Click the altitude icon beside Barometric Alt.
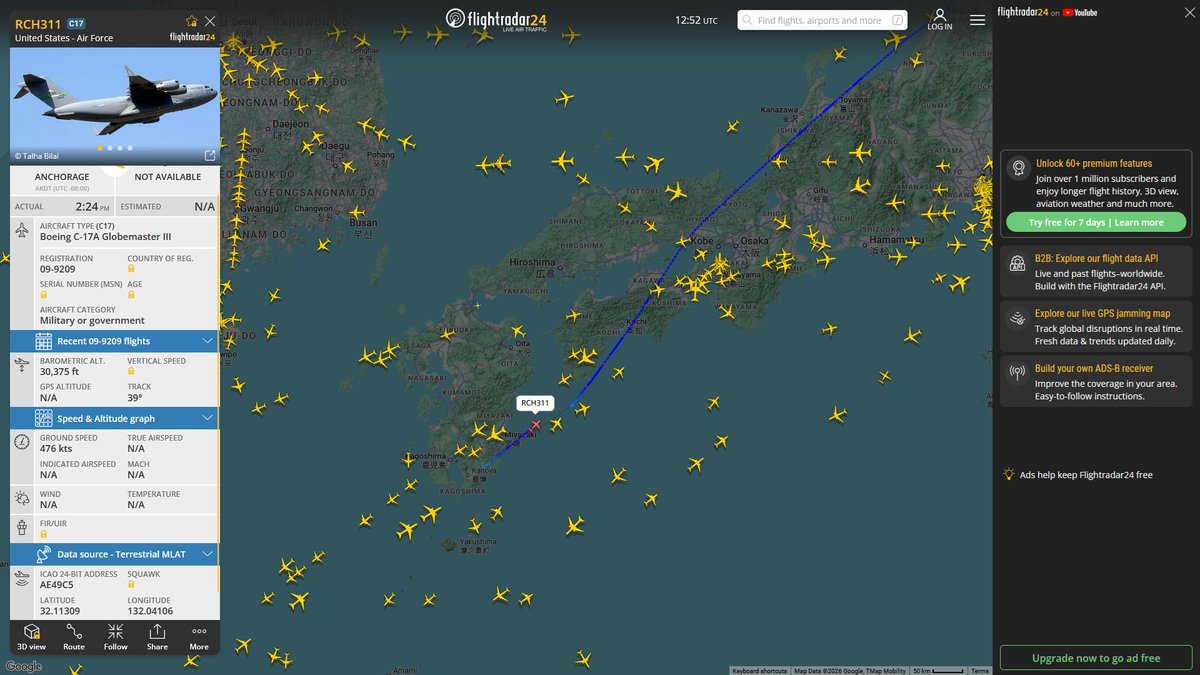 pos(22,365)
